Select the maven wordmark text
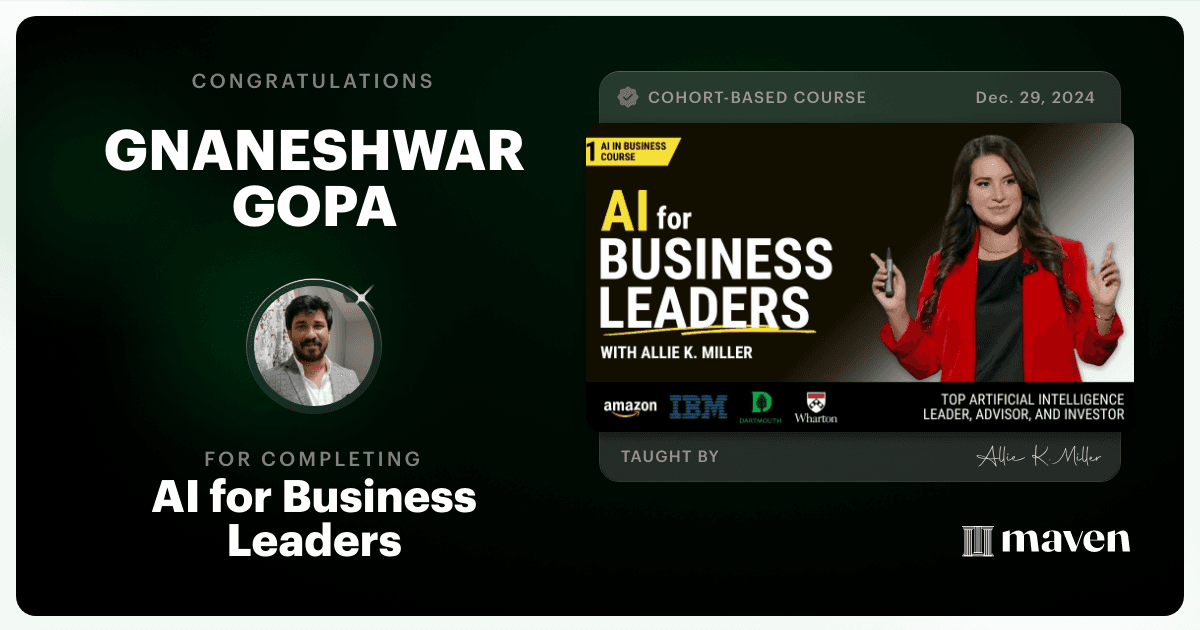The width and height of the screenshot is (1200, 630). coord(1066,541)
